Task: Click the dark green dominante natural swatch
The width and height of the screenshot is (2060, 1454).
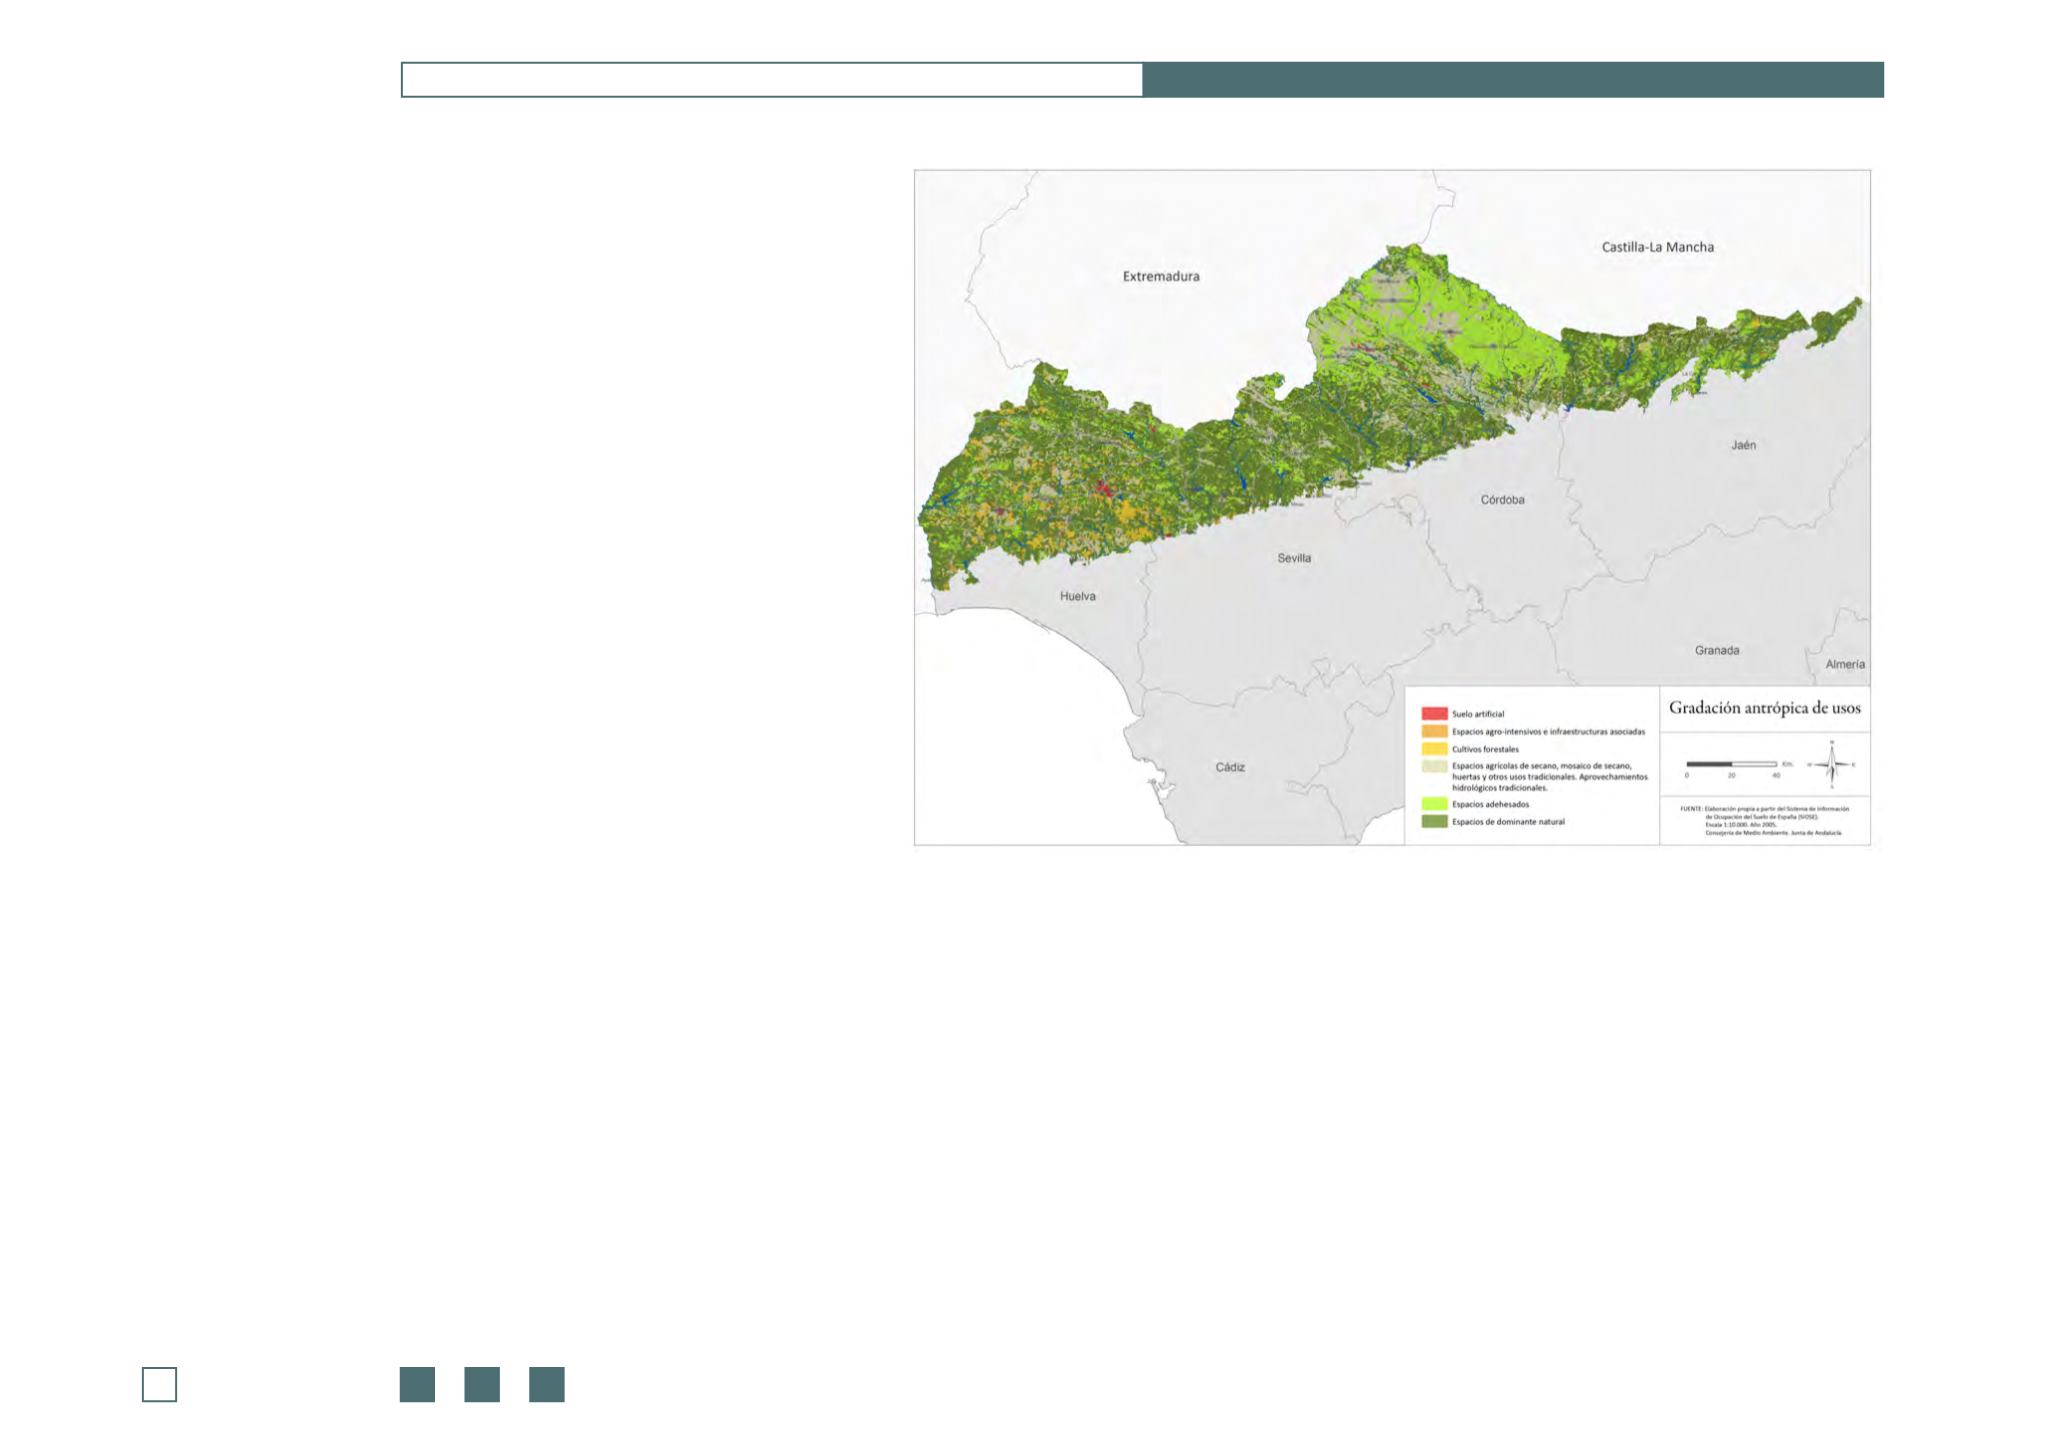Action: point(1434,822)
